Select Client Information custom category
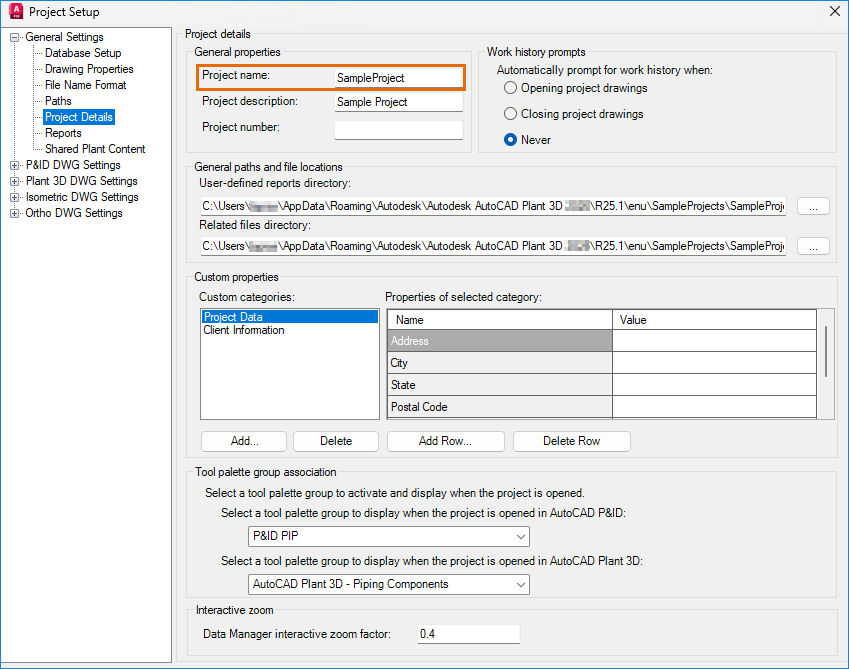Screen dimensions: 849x669 [244, 330]
